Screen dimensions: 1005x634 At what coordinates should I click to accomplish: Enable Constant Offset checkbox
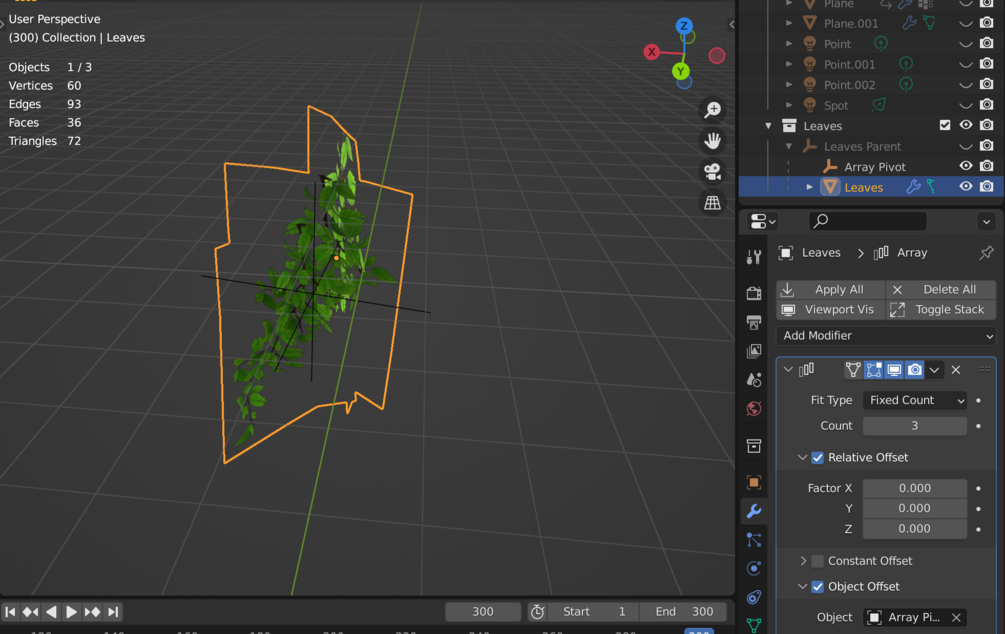(x=817, y=561)
